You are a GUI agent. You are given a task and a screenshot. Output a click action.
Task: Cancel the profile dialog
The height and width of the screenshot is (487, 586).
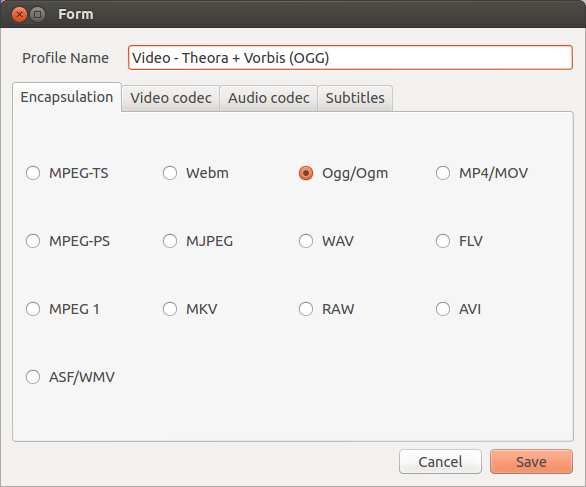click(x=440, y=462)
